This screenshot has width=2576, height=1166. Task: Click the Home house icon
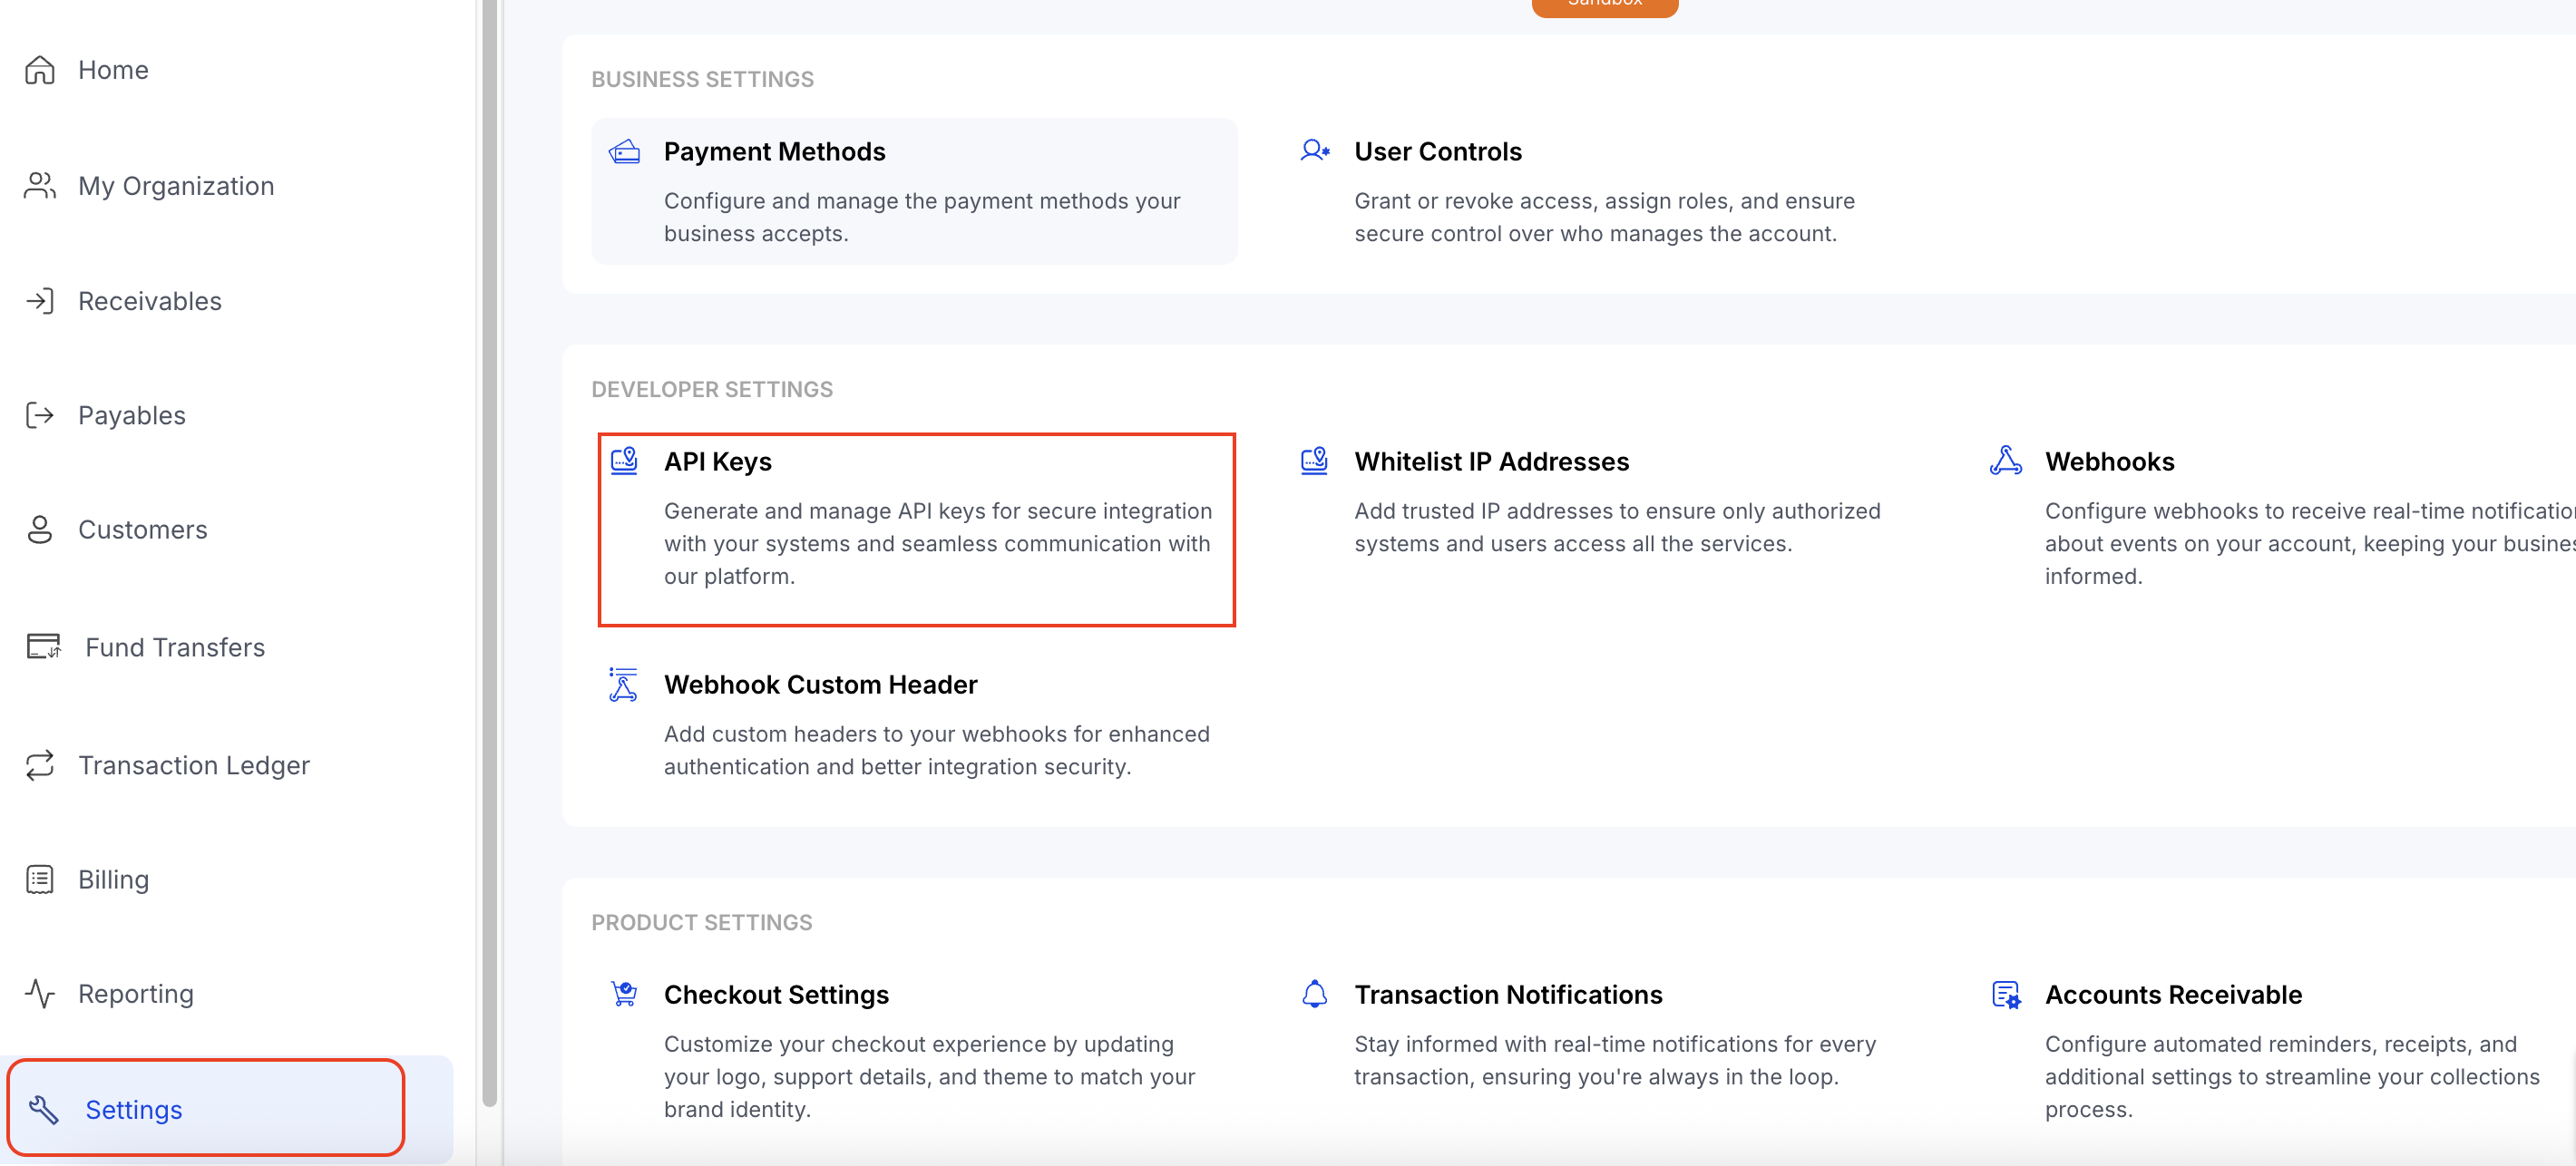coord(40,70)
